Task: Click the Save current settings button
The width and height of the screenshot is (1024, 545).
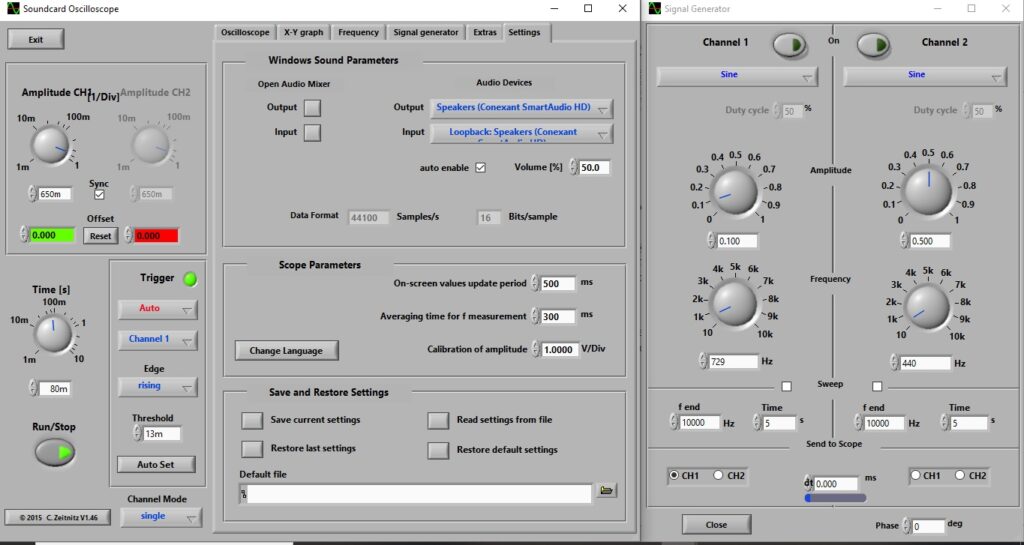Action: pyautogui.click(x=252, y=420)
